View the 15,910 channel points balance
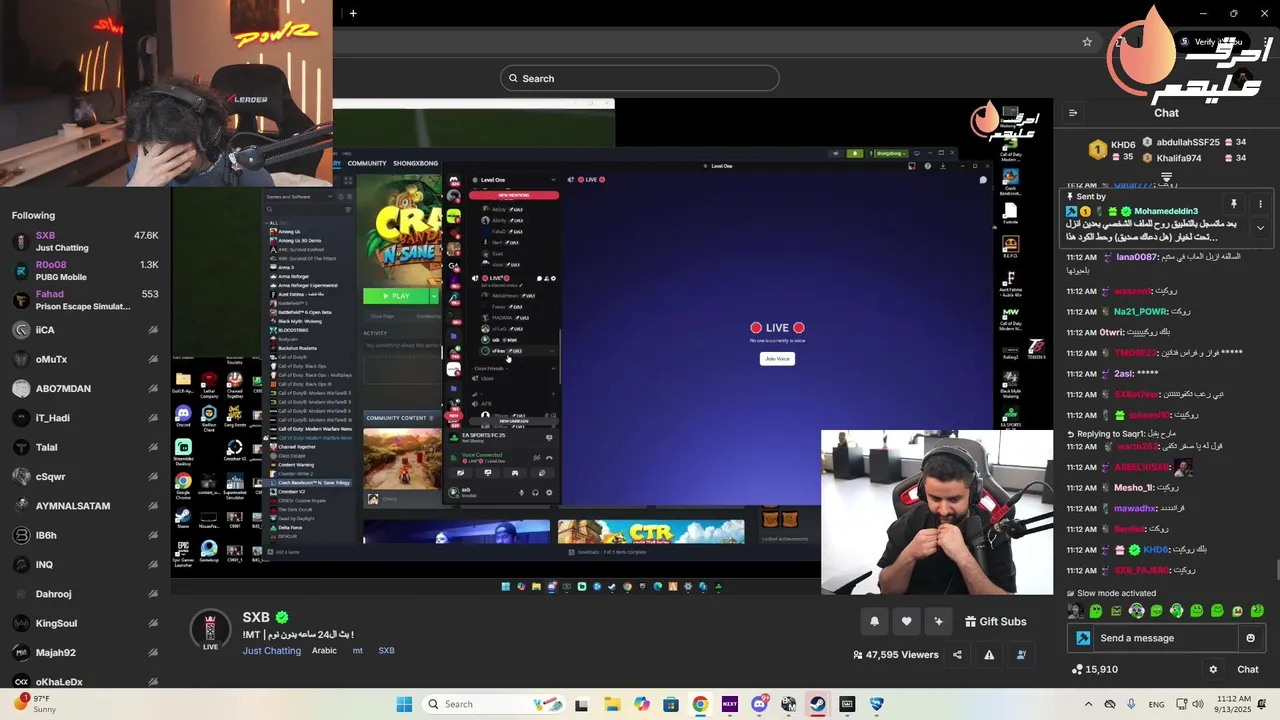Screen dimensions: 1280x720 click(1094, 670)
